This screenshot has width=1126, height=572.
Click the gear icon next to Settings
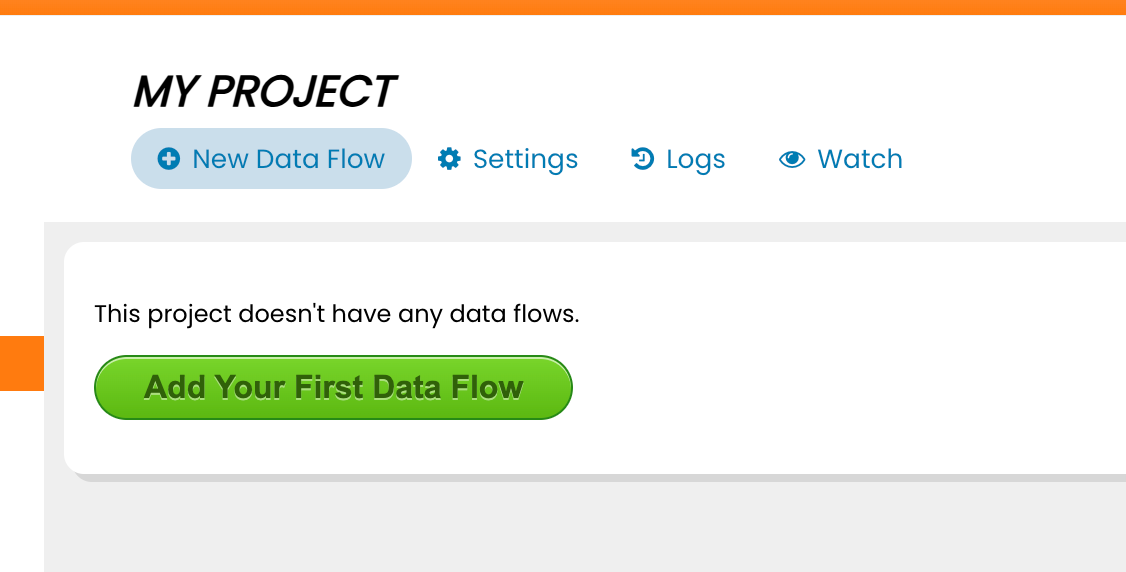(450, 159)
